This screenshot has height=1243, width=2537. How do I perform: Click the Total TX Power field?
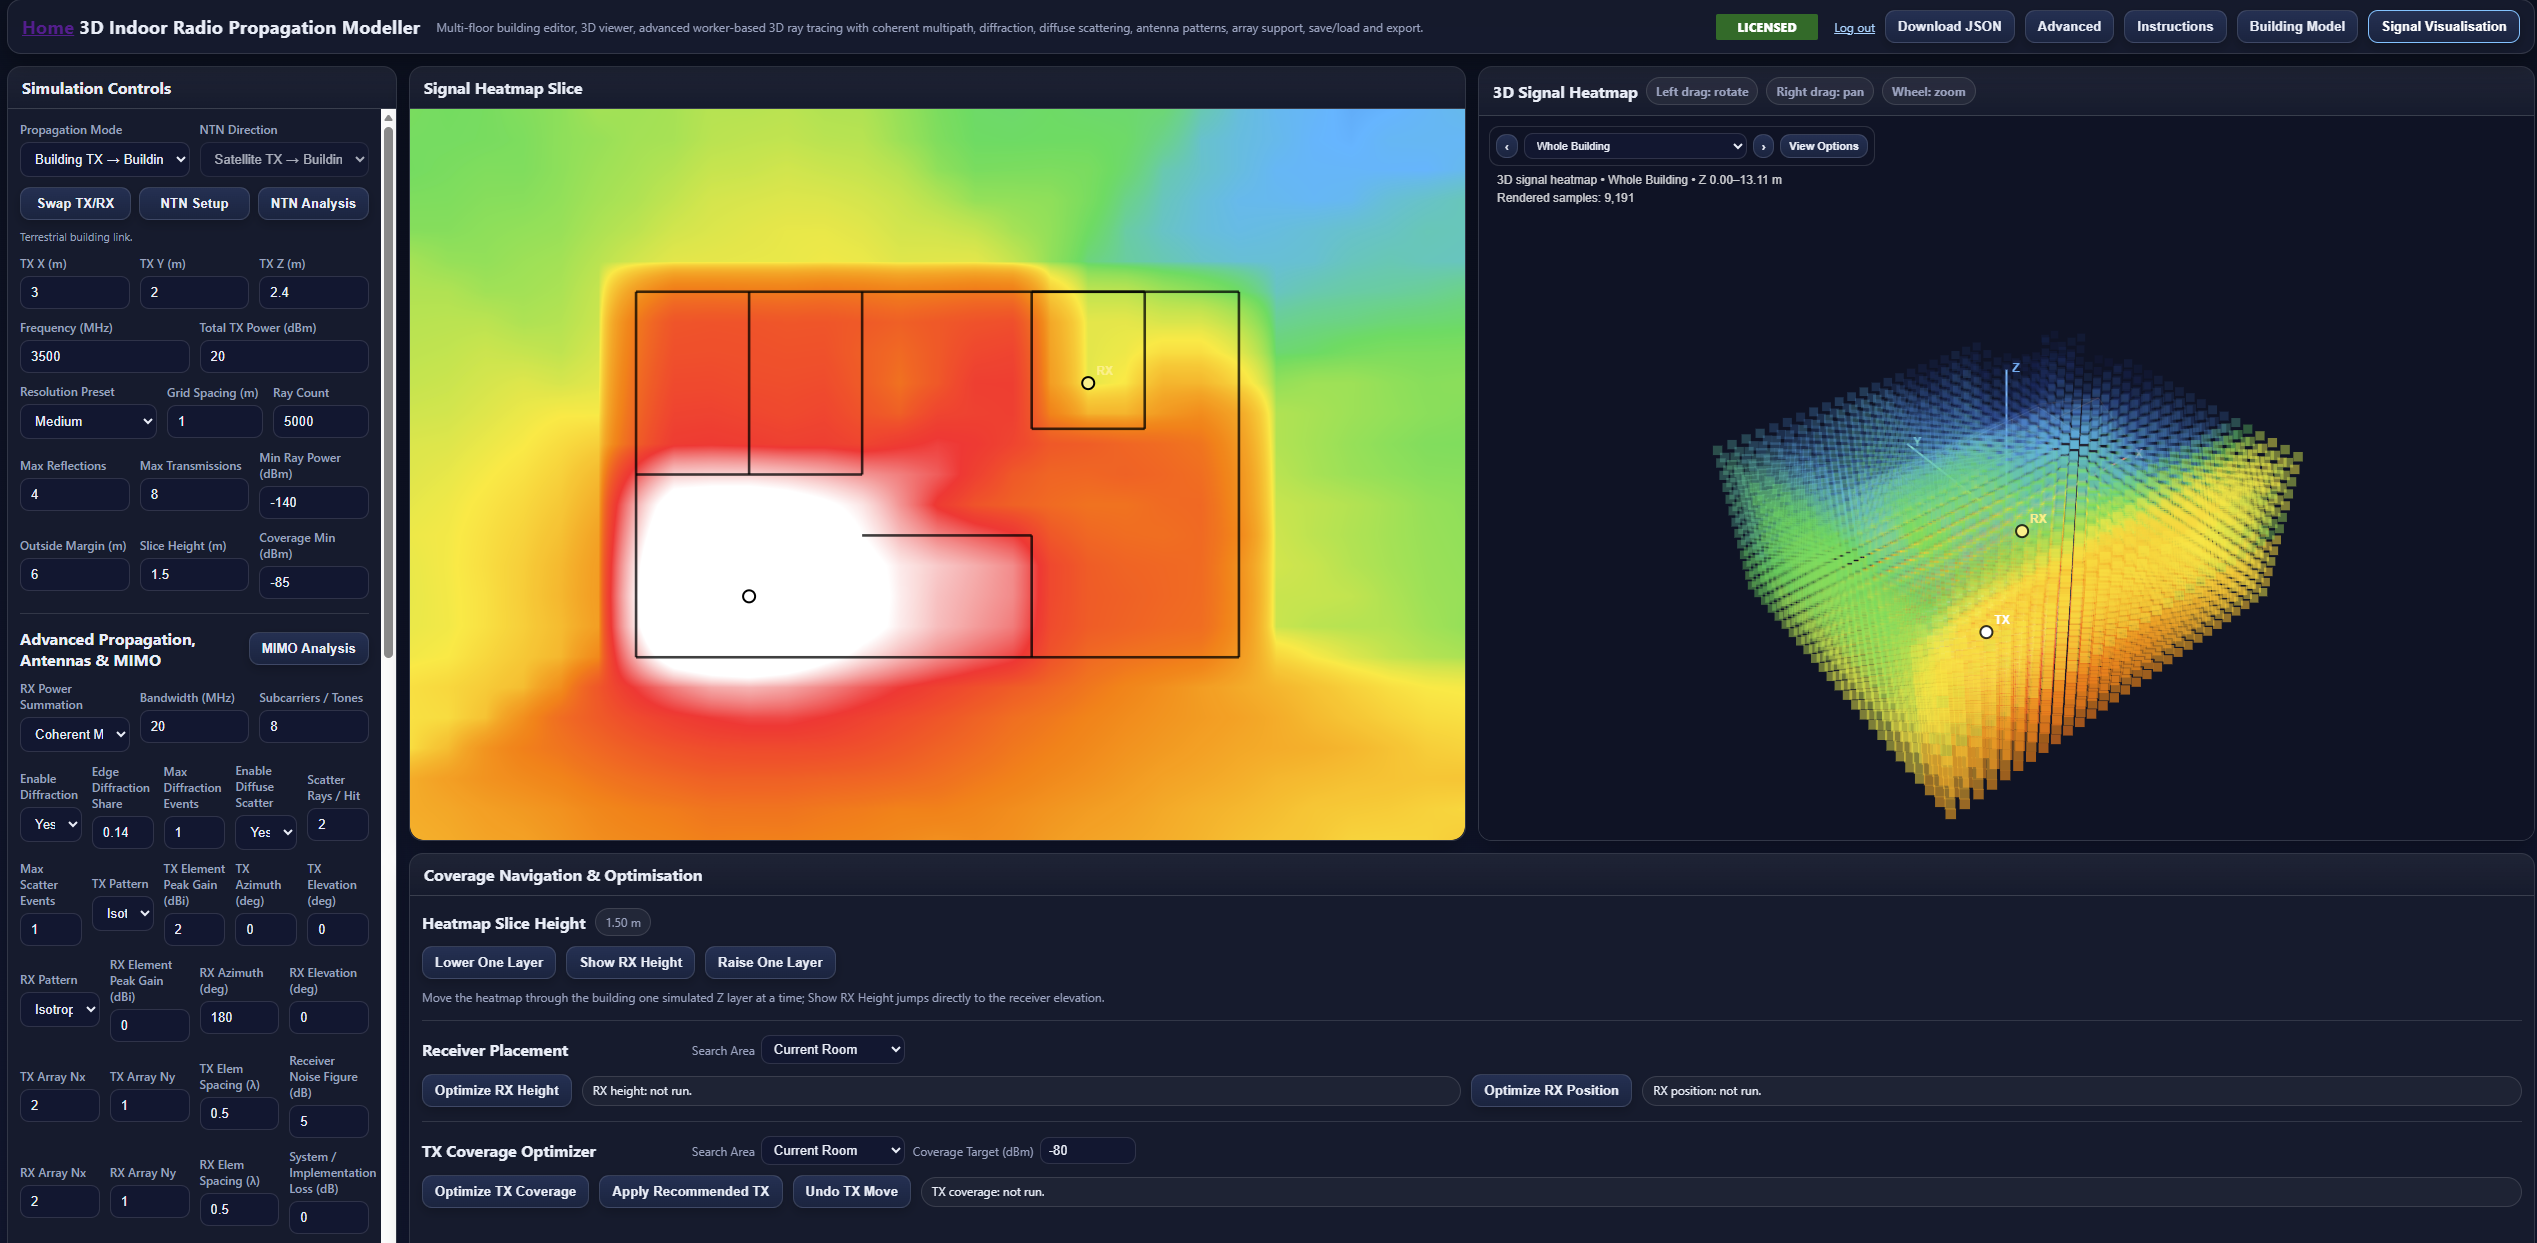(284, 356)
